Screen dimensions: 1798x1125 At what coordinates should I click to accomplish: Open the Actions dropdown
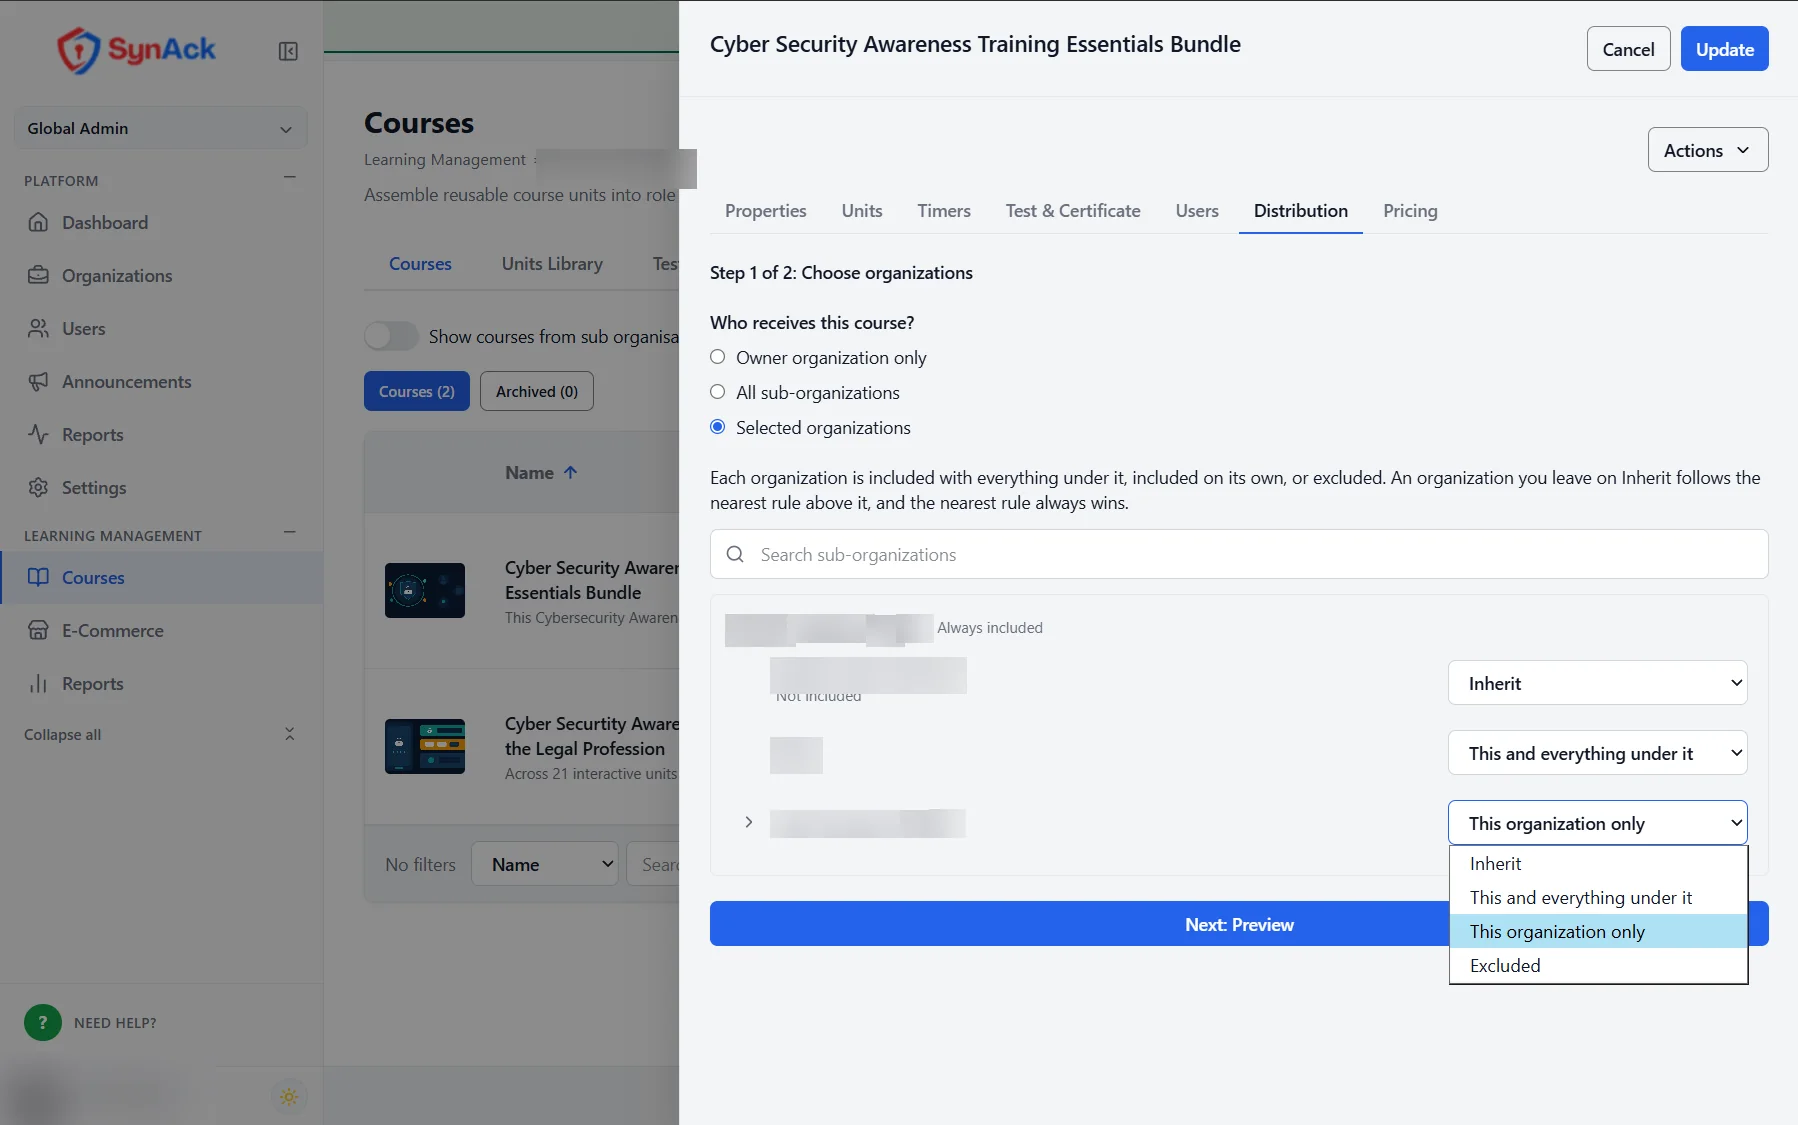tap(1708, 150)
